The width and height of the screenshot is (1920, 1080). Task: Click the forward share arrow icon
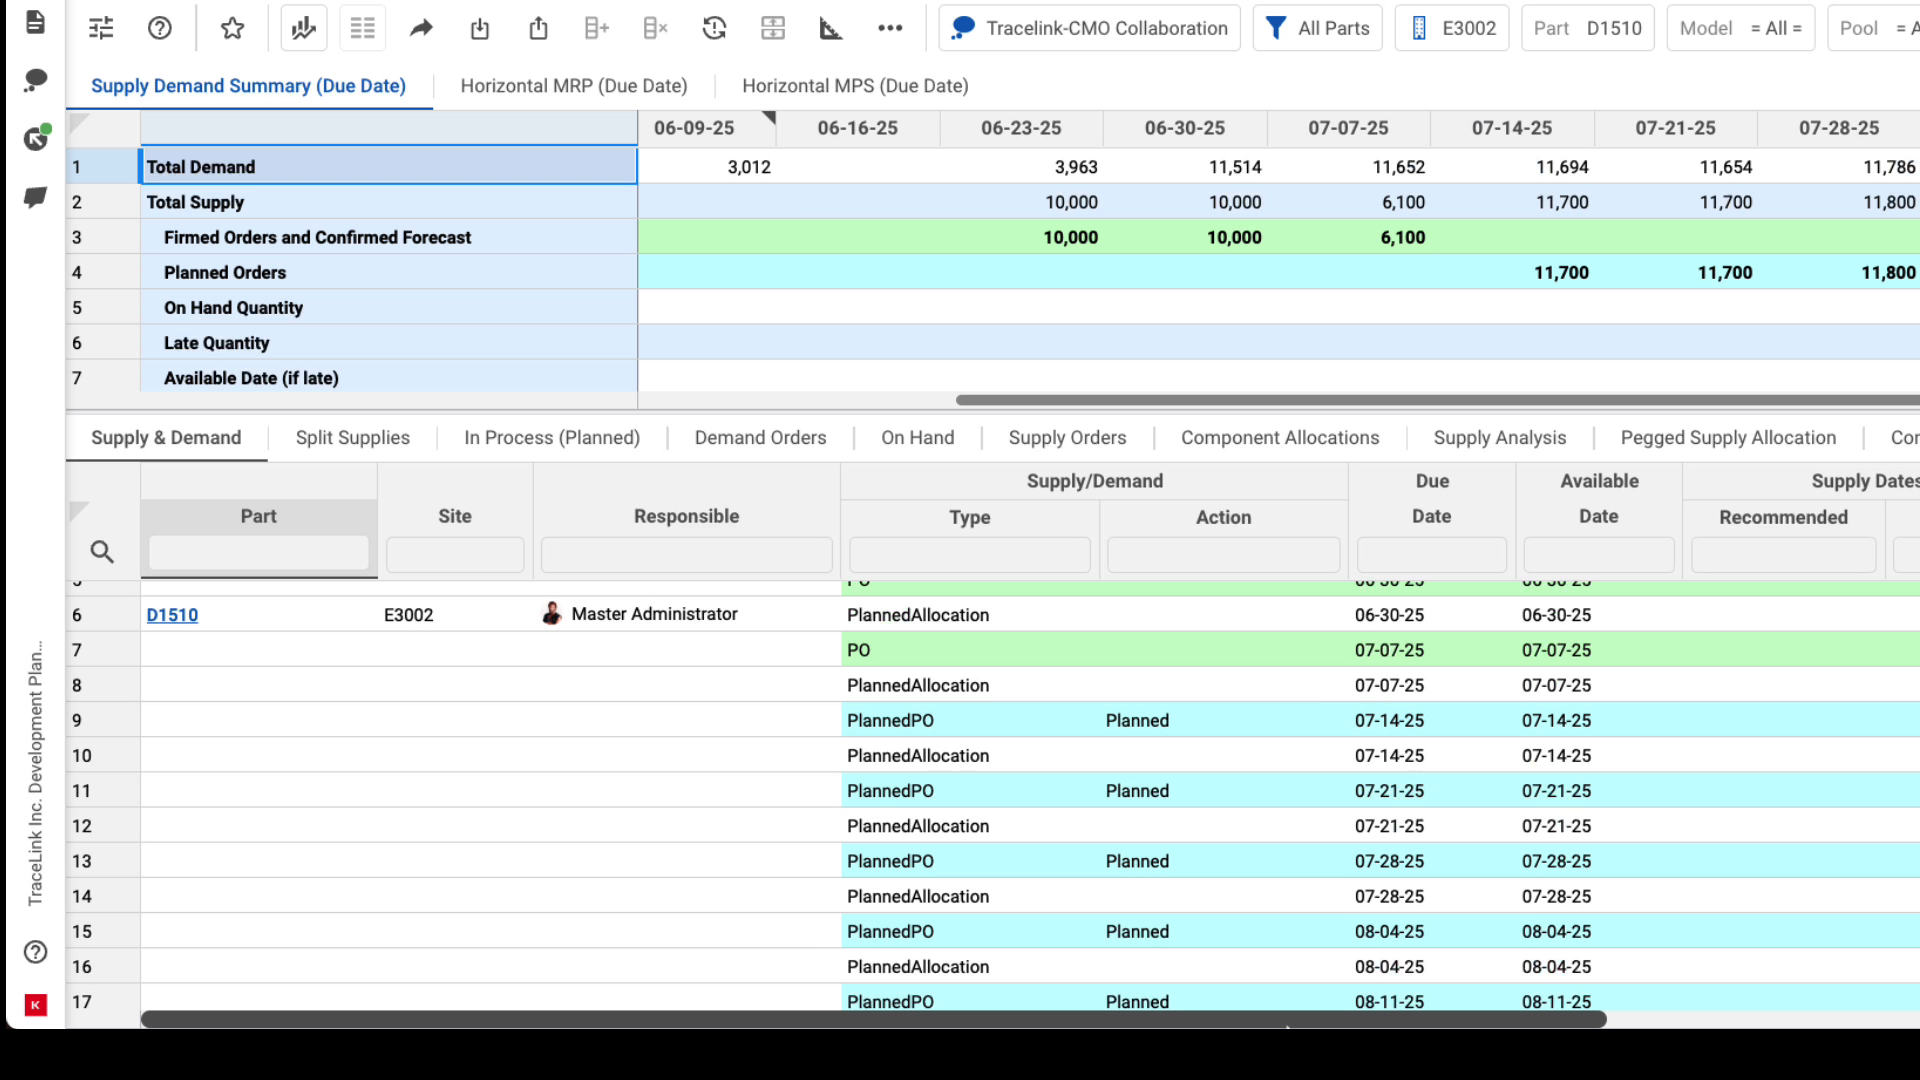click(x=421, y=27)
